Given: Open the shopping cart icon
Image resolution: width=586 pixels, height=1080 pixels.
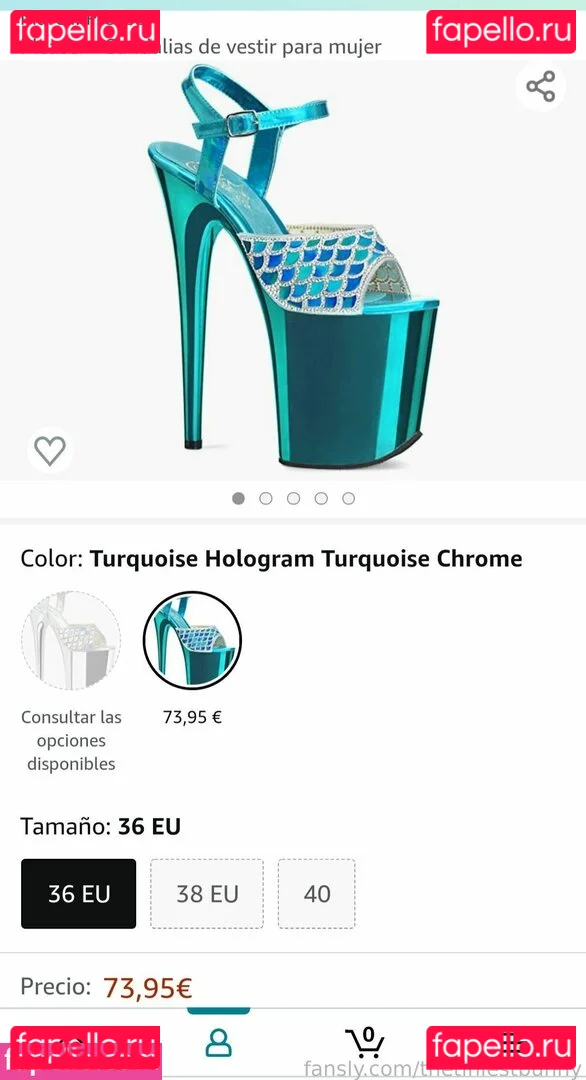Looking at the screenshot, I should [364, 1043].
